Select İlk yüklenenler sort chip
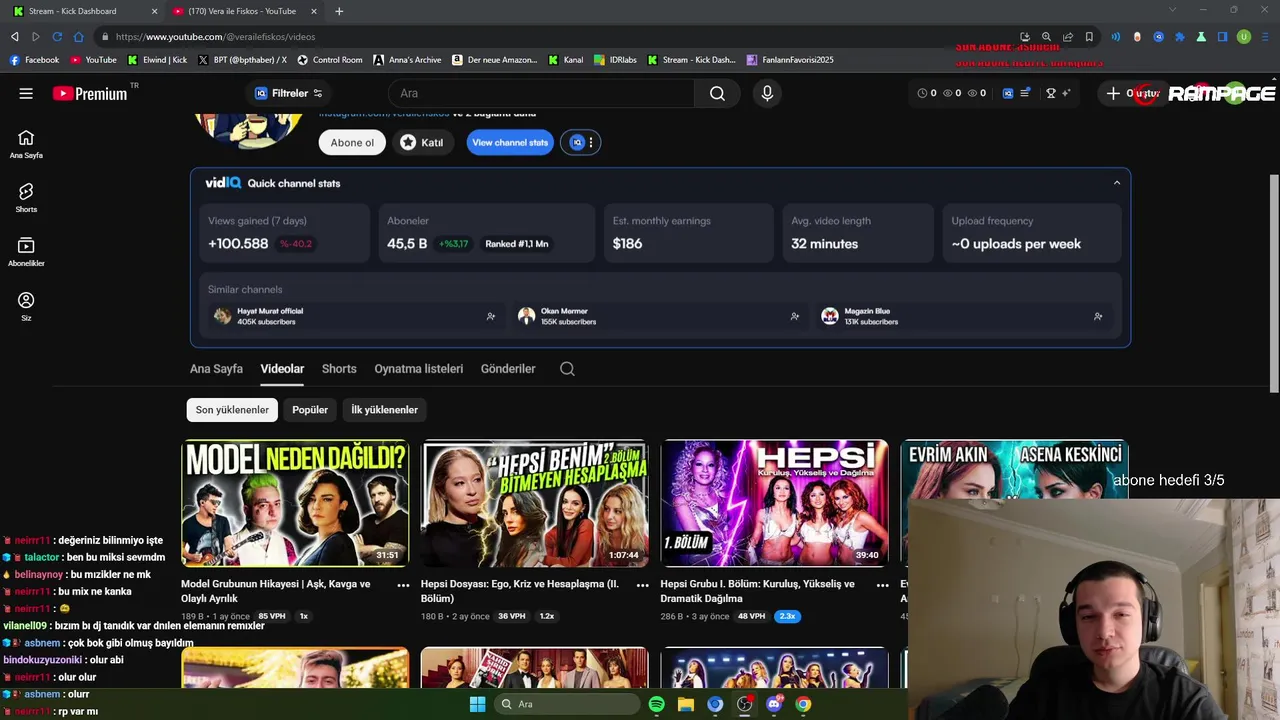Viewport: 1280px width, 720px height. 384,409
